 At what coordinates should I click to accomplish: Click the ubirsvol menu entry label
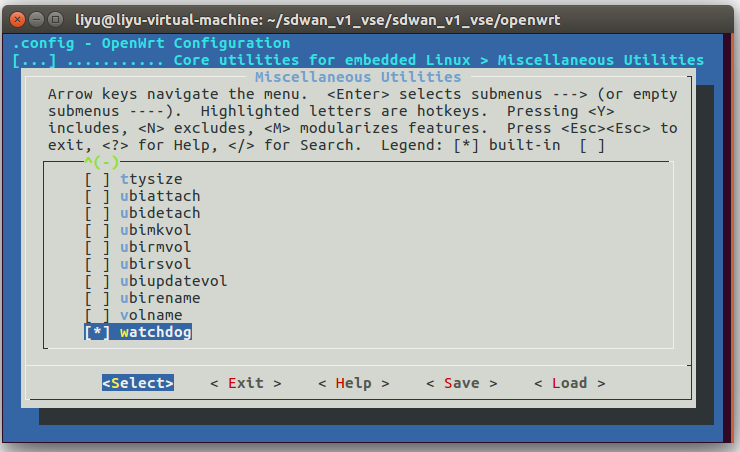click(156, 264)
